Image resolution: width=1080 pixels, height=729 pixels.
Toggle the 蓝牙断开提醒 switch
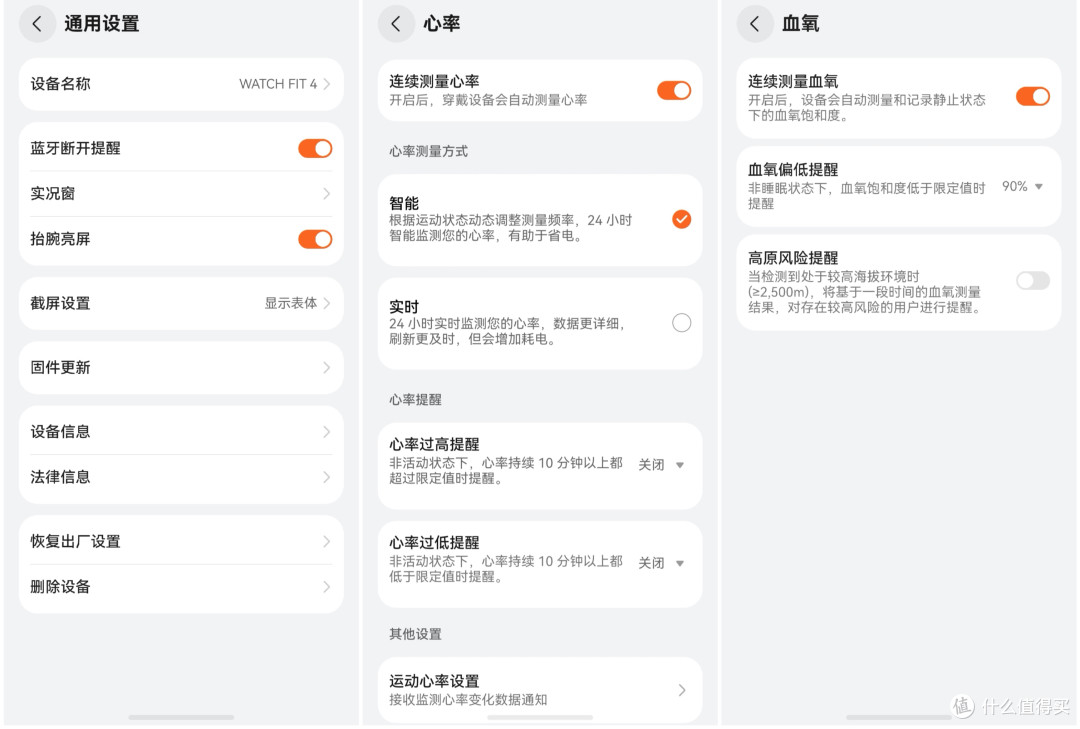315,148
